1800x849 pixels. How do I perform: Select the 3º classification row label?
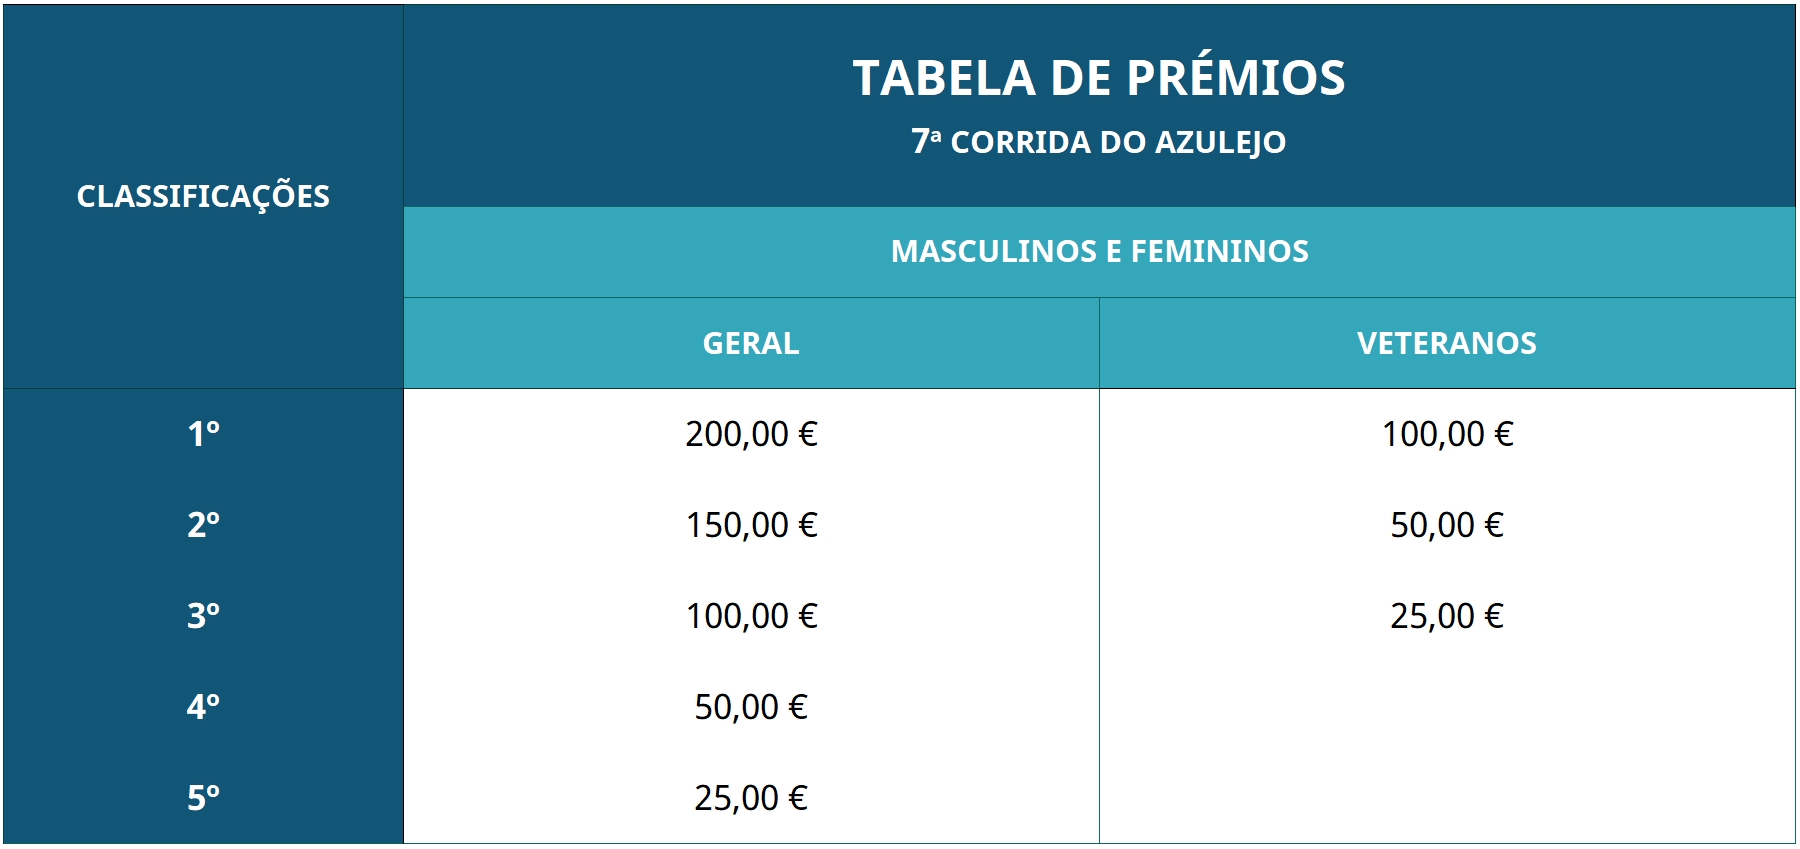coord(203,616)
